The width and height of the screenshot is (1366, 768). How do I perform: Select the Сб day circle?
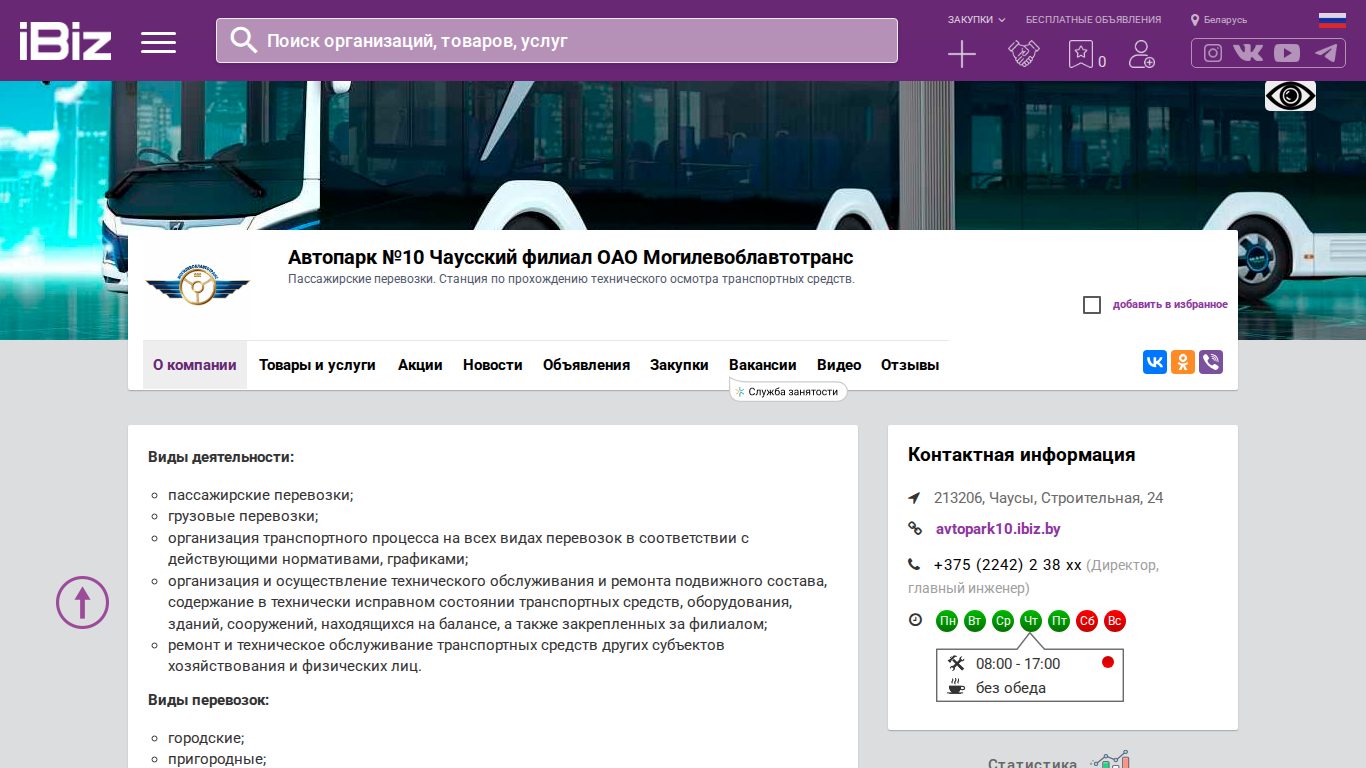click(x=1087, y=621)
